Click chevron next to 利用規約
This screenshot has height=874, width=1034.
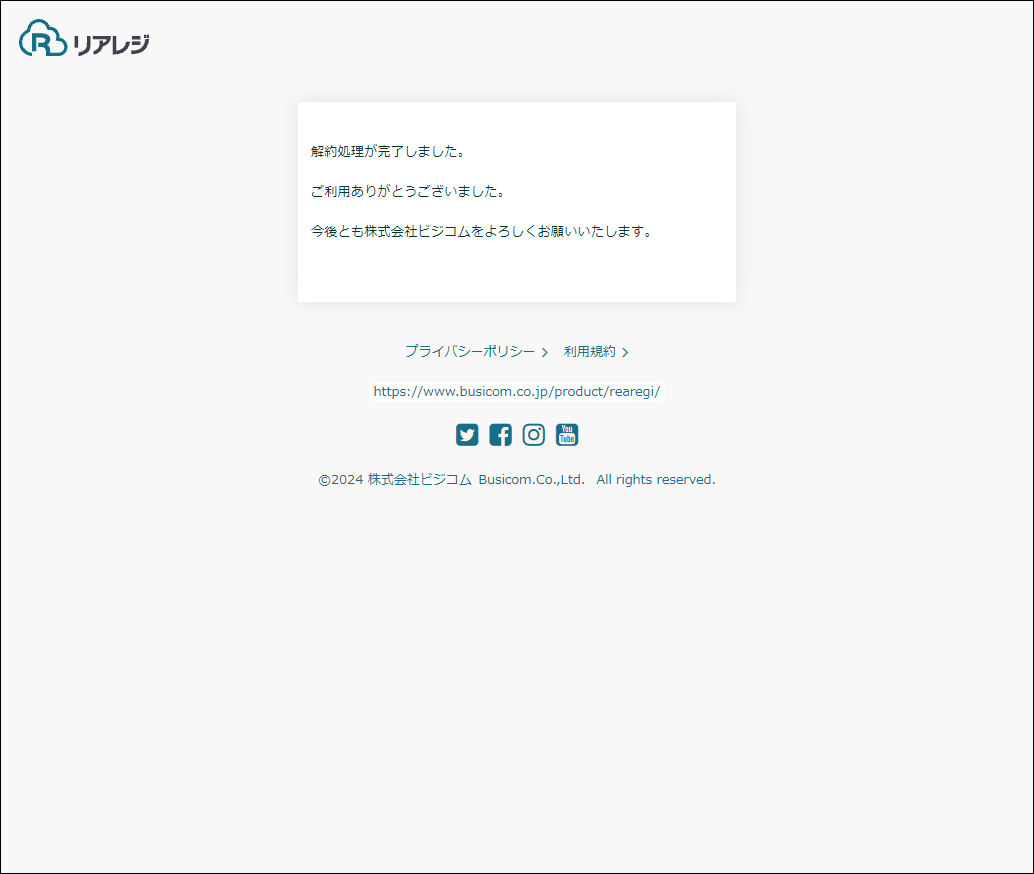(x=625, y=353)
